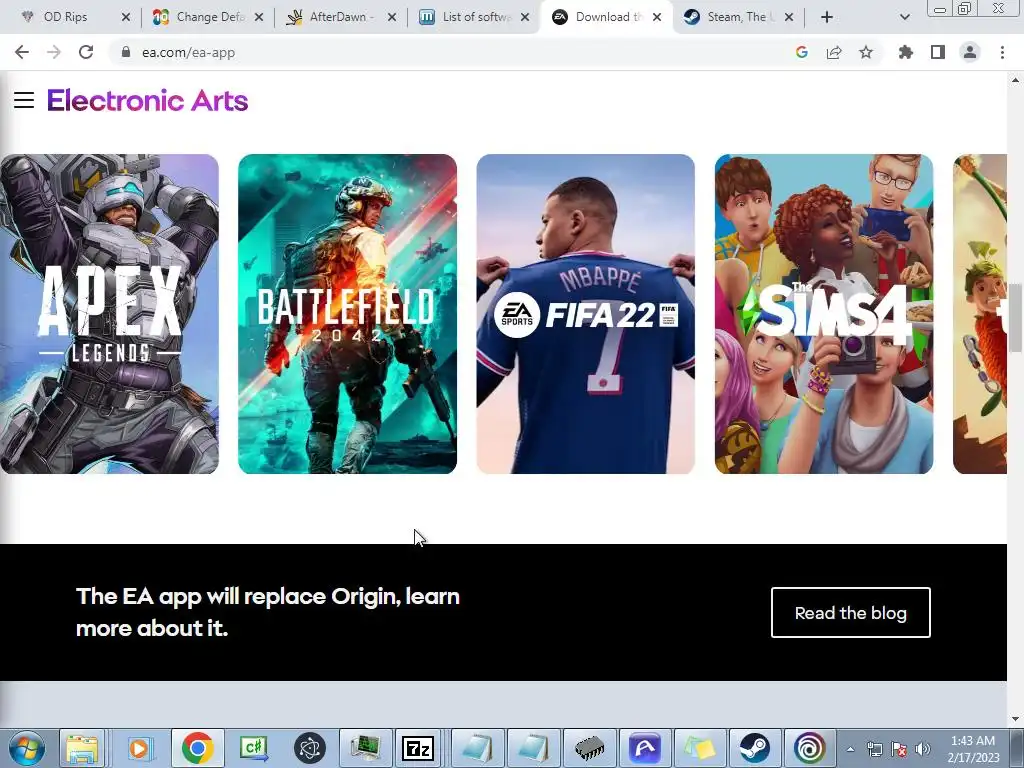Open the C# application in taskbar
This screenshot has height=768, width=1024.
coord(253,748)
